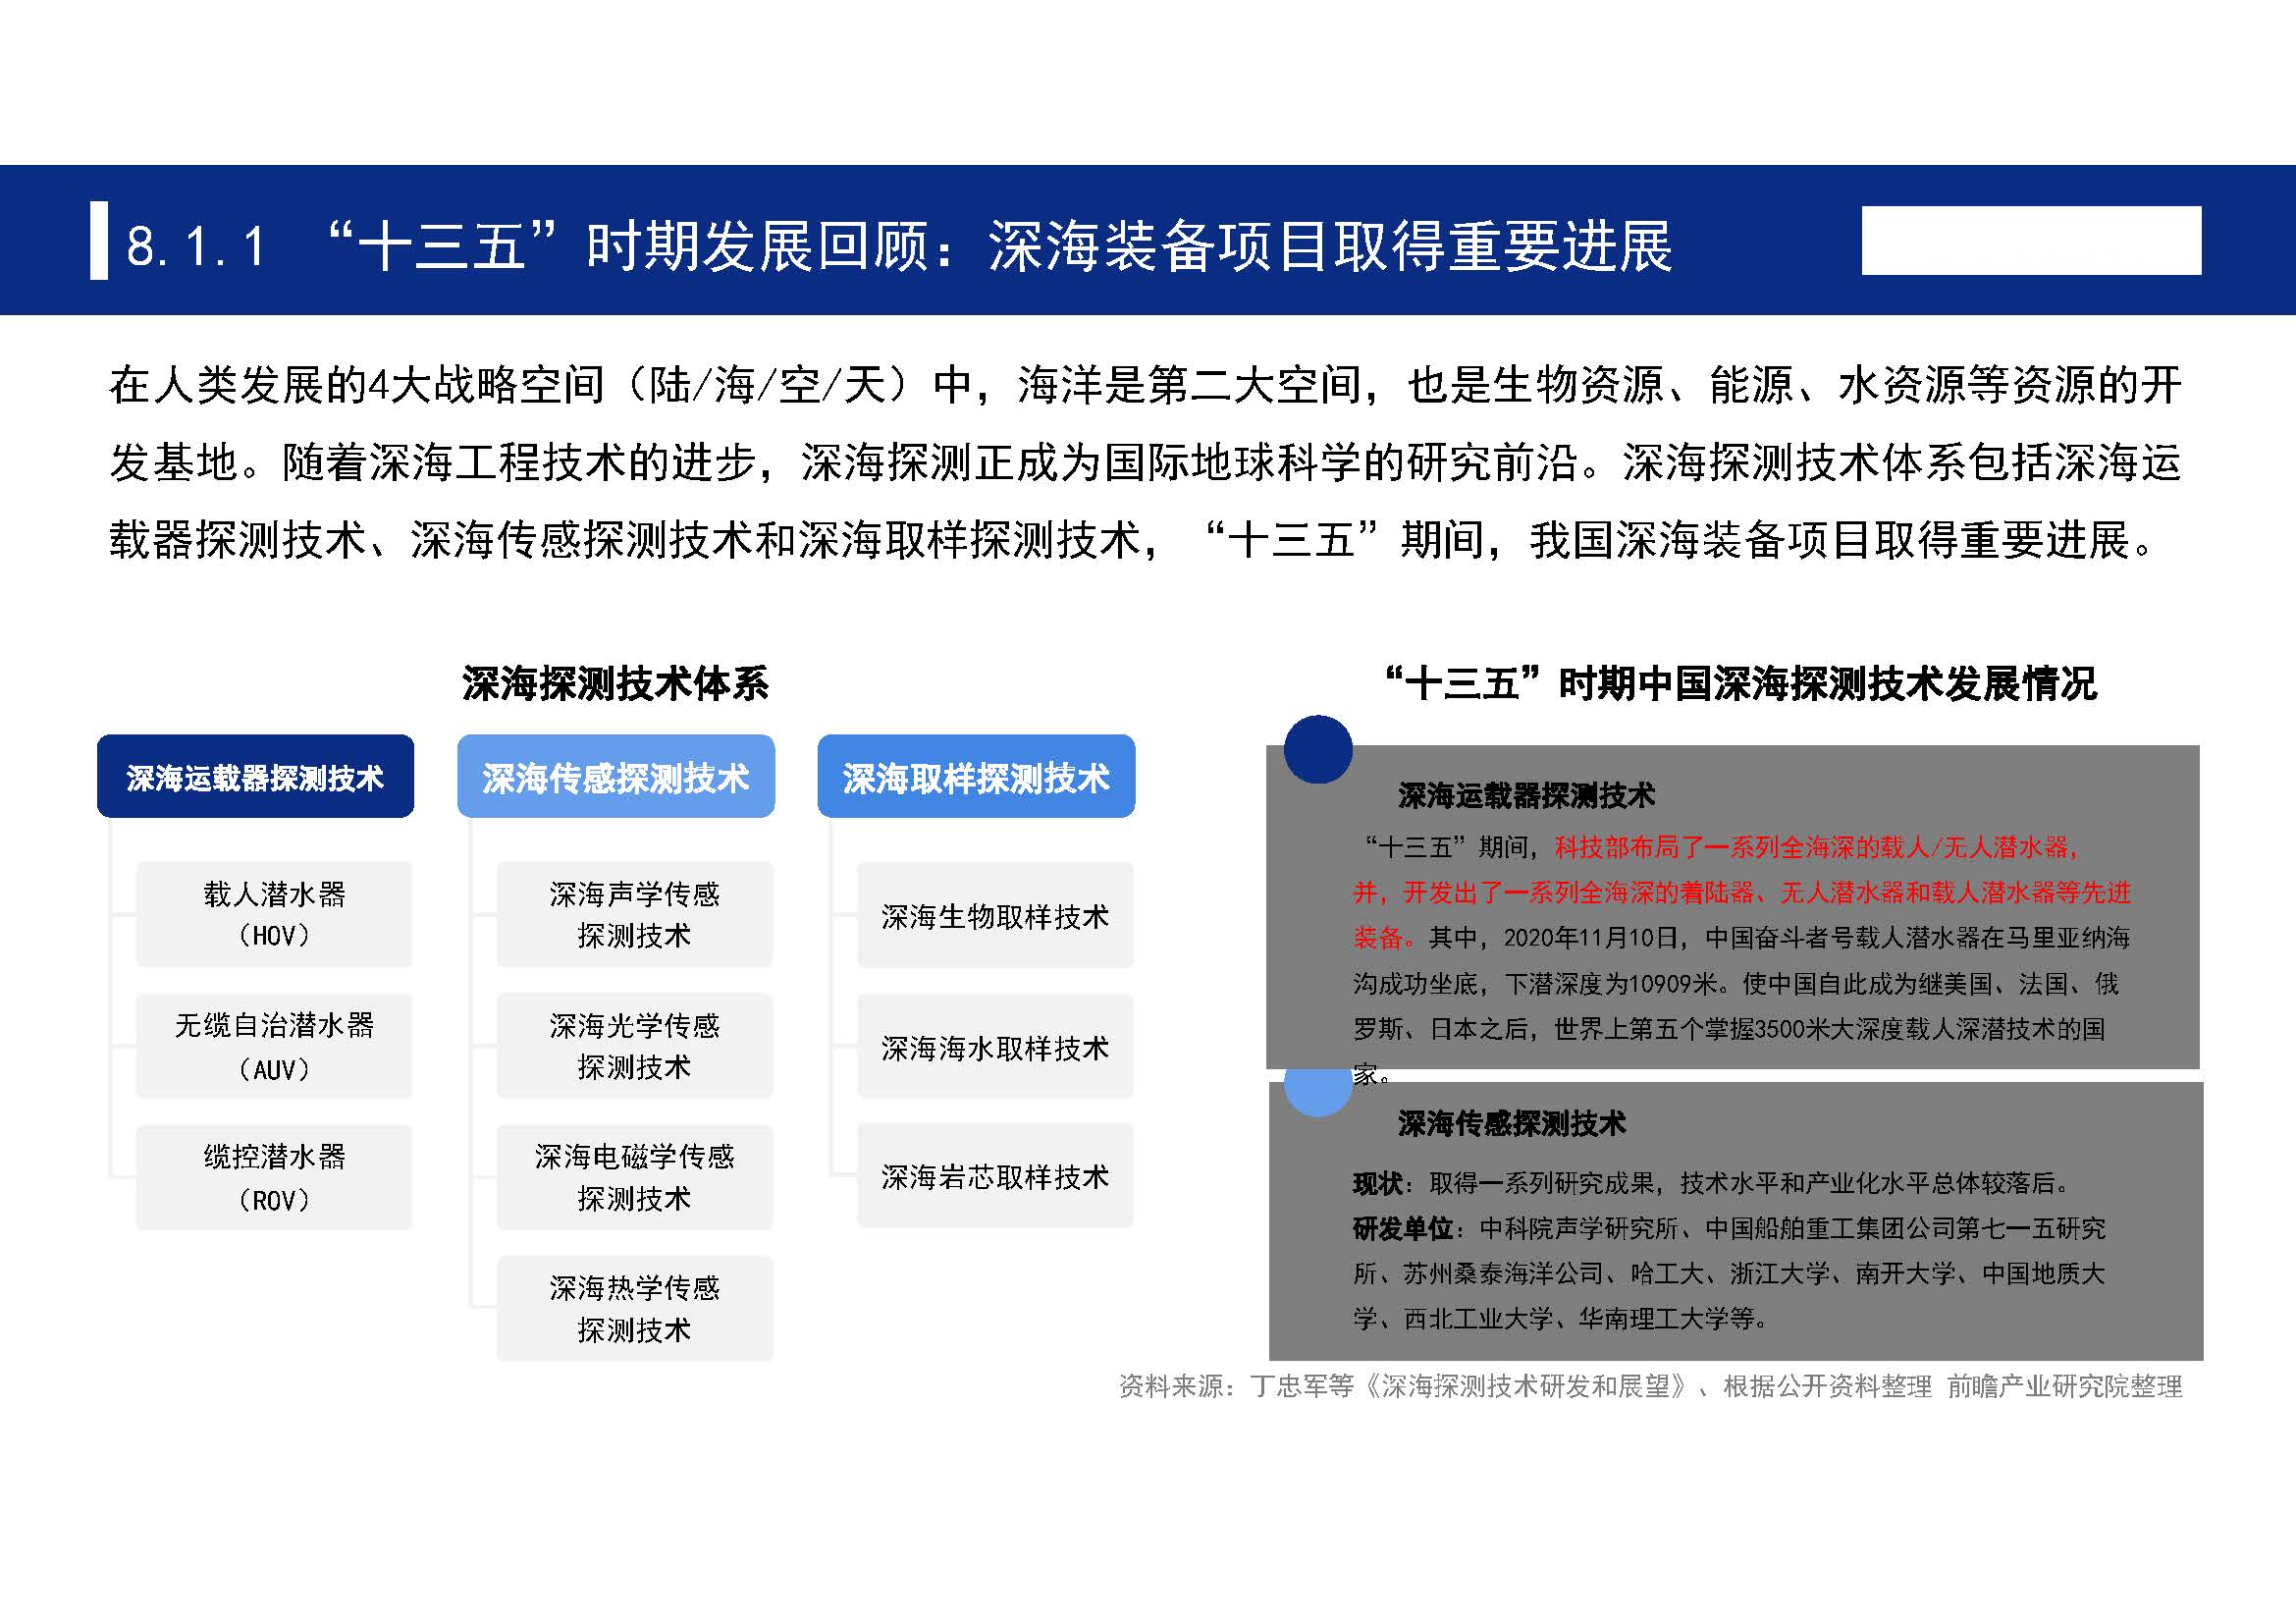Select the "深海岩芯取样技术" box
Screen dimensions: 2296x1624
pos(995,1176)
